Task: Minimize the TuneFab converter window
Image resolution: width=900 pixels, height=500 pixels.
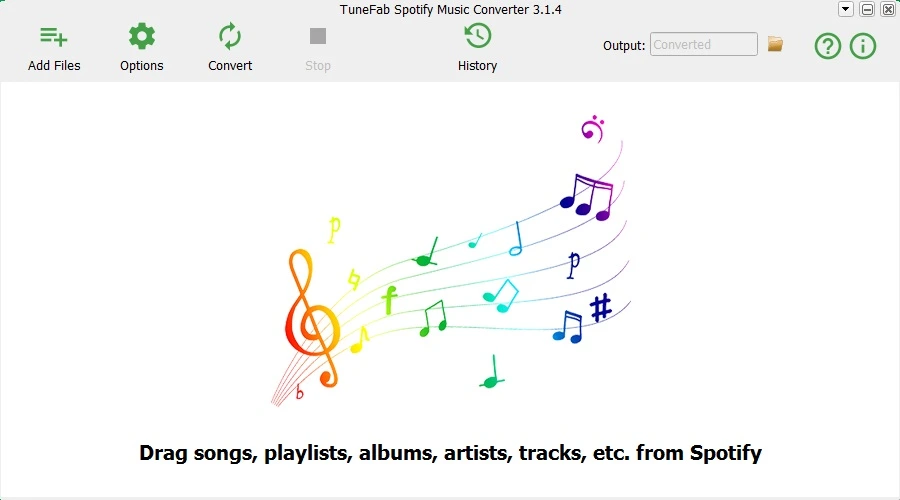Action: click(867, 9)
